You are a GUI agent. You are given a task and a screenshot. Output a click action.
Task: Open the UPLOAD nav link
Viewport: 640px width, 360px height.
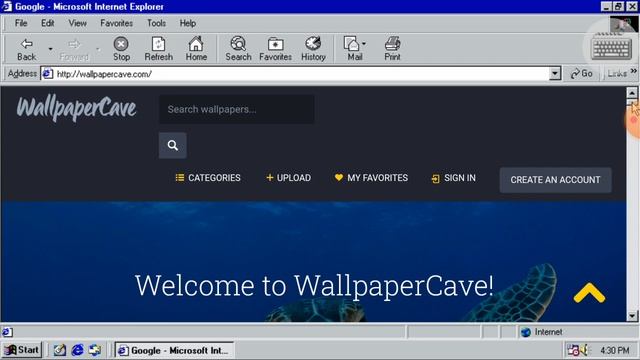[289, 178]
